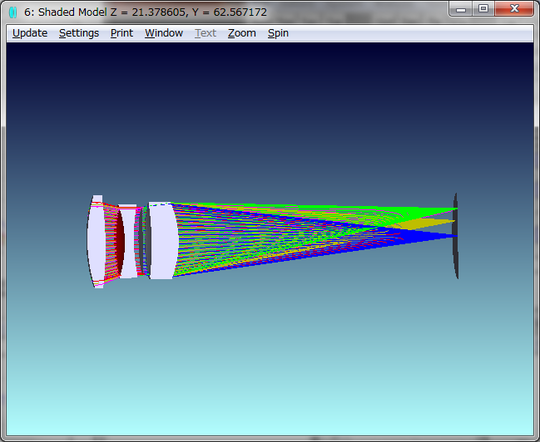Minimize the Shaded Model window

pyautogui.click(x=461, y=9)
